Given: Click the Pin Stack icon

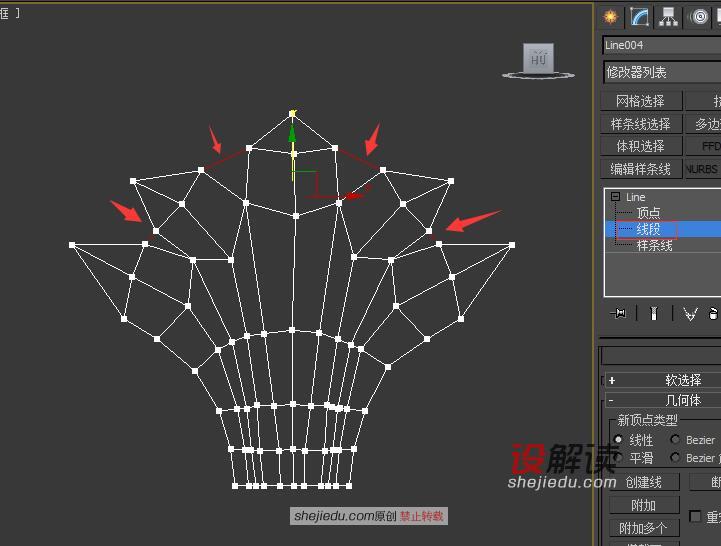Looking at the screenshot, I should (x=620, y=314).
